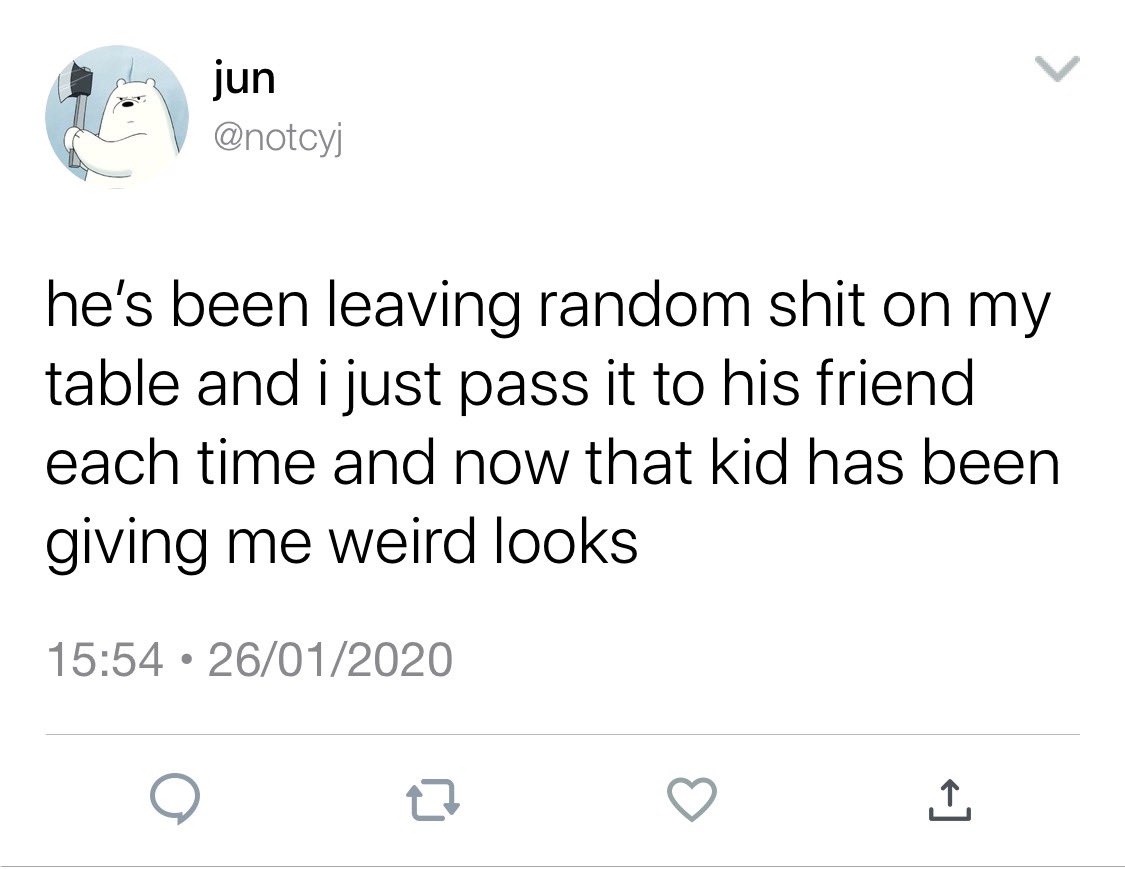
Task: Visit the @notcyj handle link
Action: (x=278, y=138)
